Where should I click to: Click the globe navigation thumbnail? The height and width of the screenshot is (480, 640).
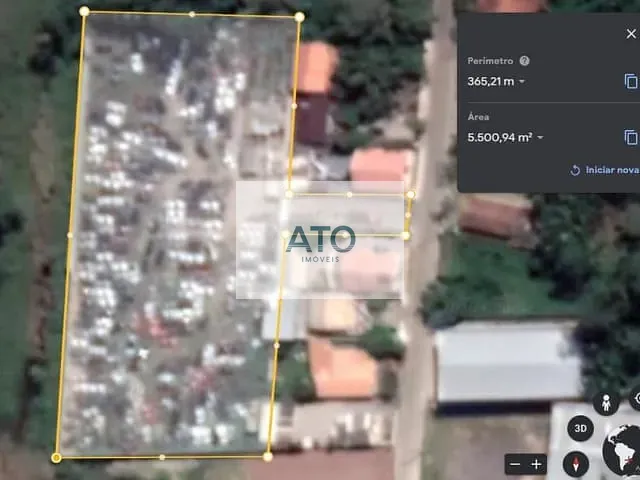[x=622, y=451]
